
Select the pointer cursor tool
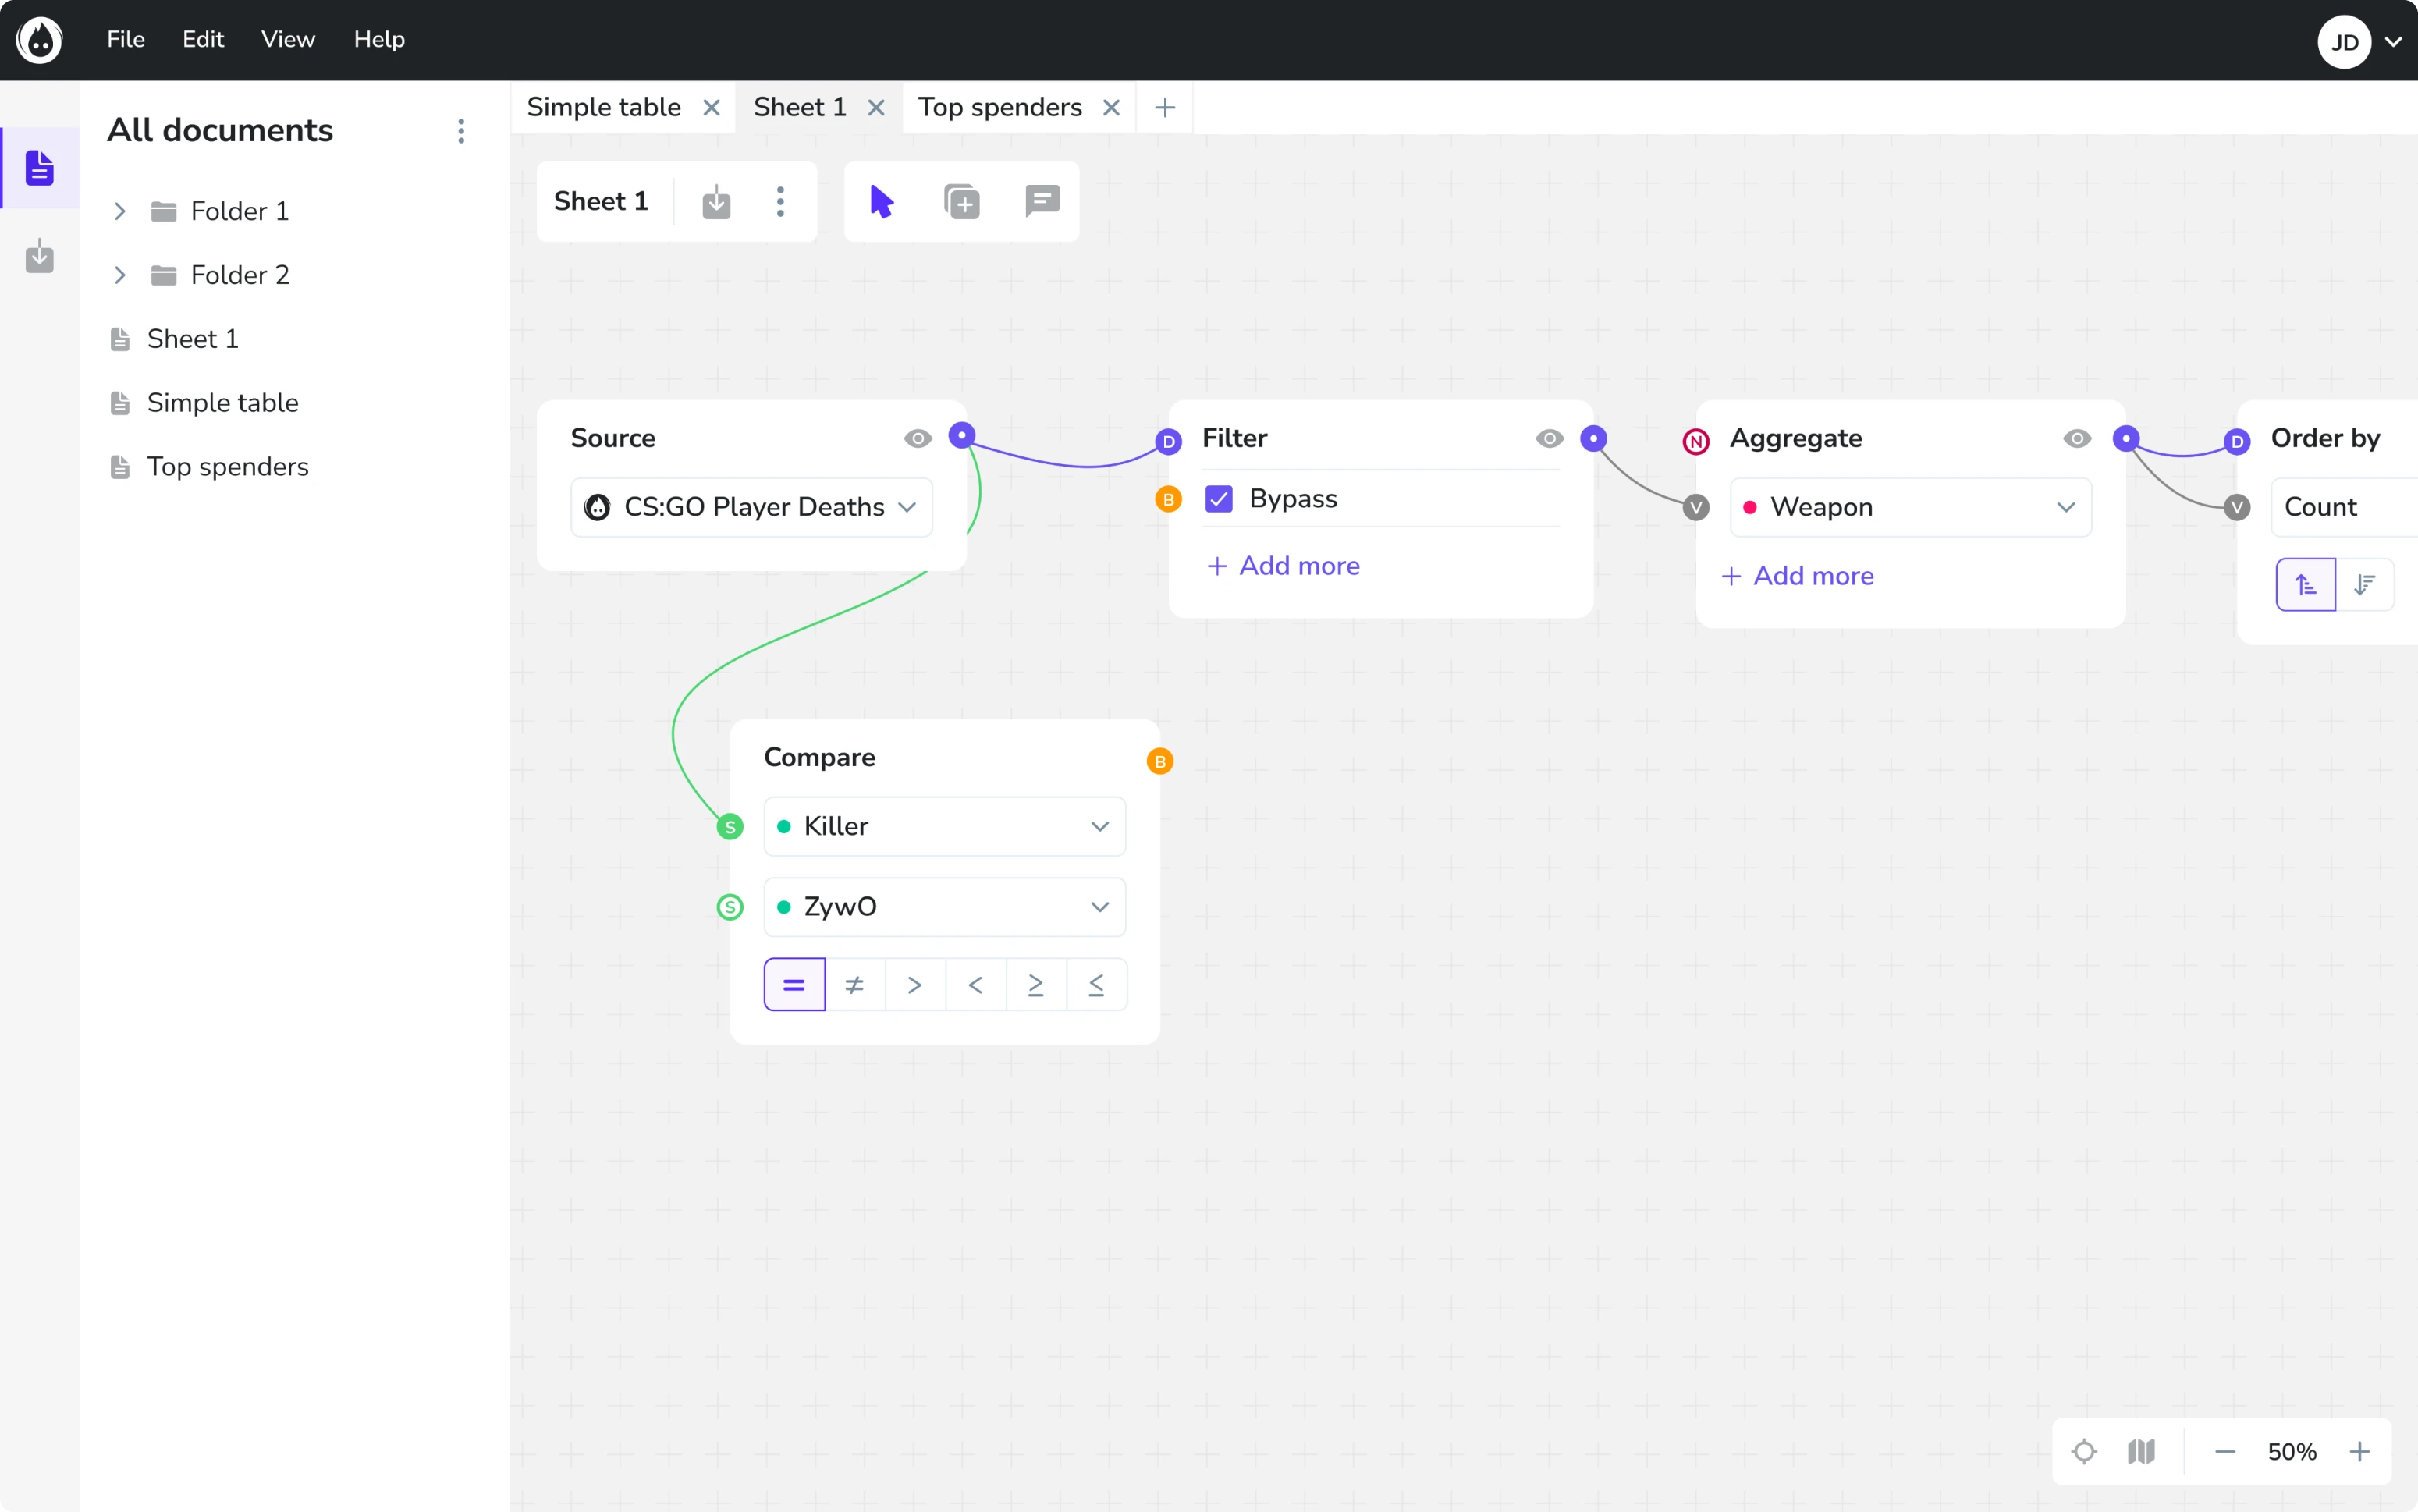[x=881, y=201]
